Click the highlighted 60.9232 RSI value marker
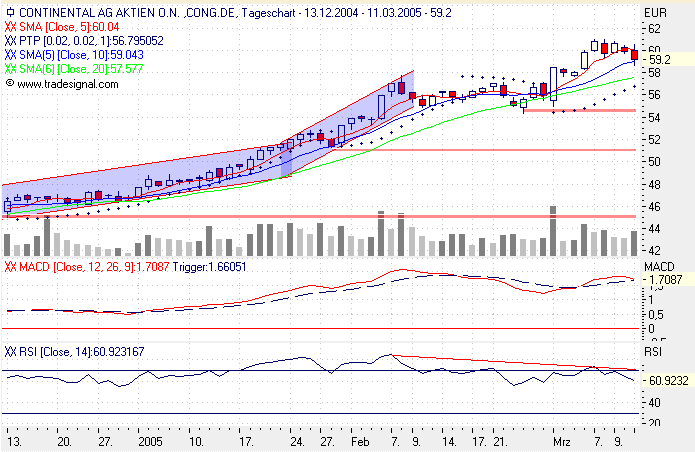Viewport: 695px width, 452px height. 668,381
